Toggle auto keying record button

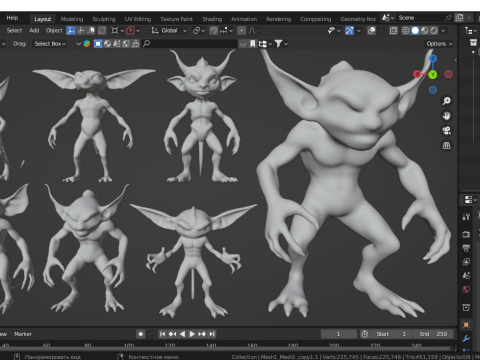coord(141,334)
